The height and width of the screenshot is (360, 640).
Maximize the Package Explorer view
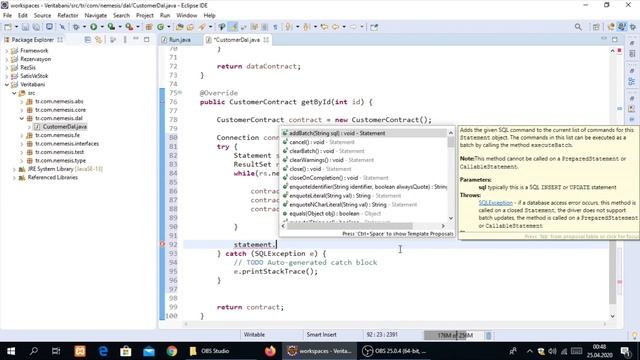[147, 40]
